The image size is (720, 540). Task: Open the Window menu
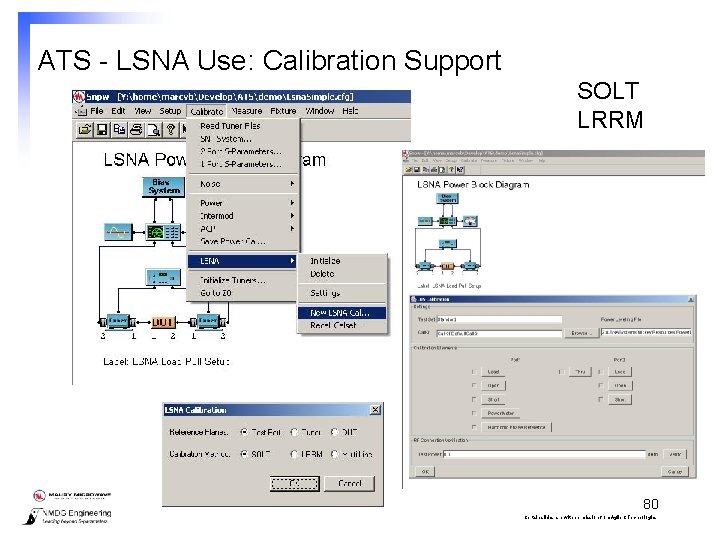coord(320,111)
